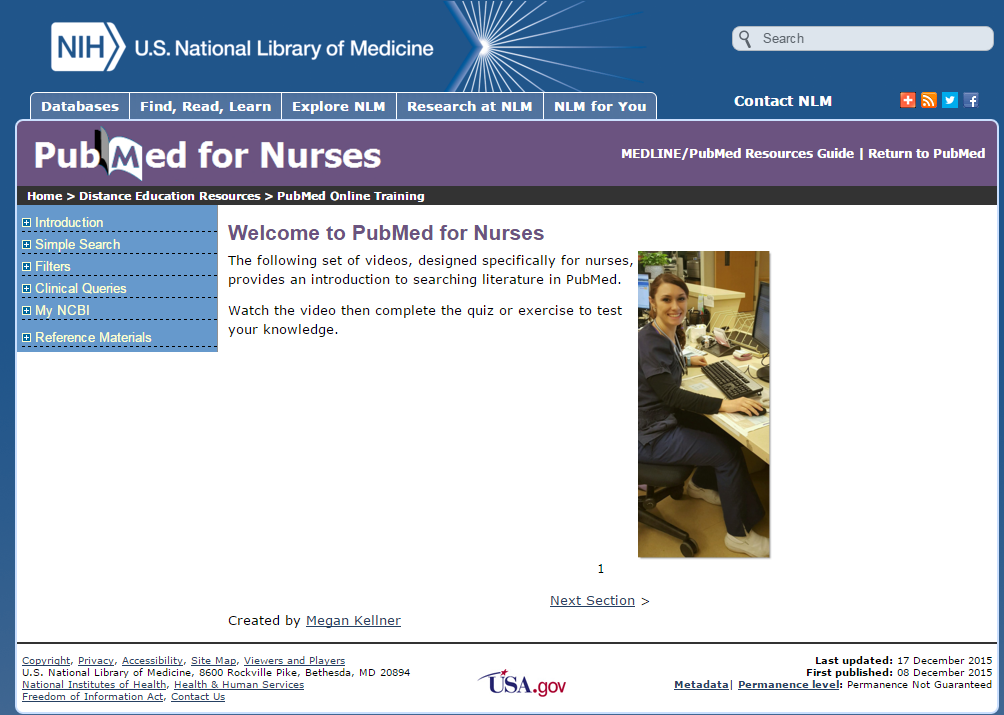Click the search magnifier icon
Viewport: 1004px width, 715px height.
745,38
